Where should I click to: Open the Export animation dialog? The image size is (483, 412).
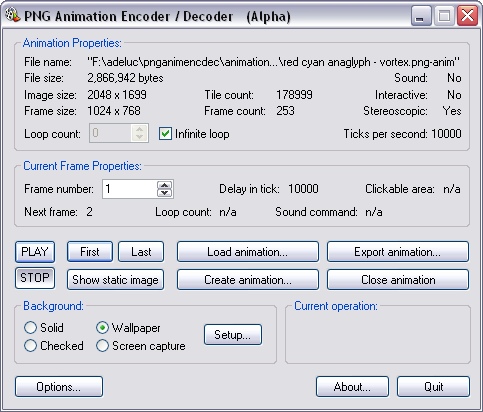coord(398,252)
